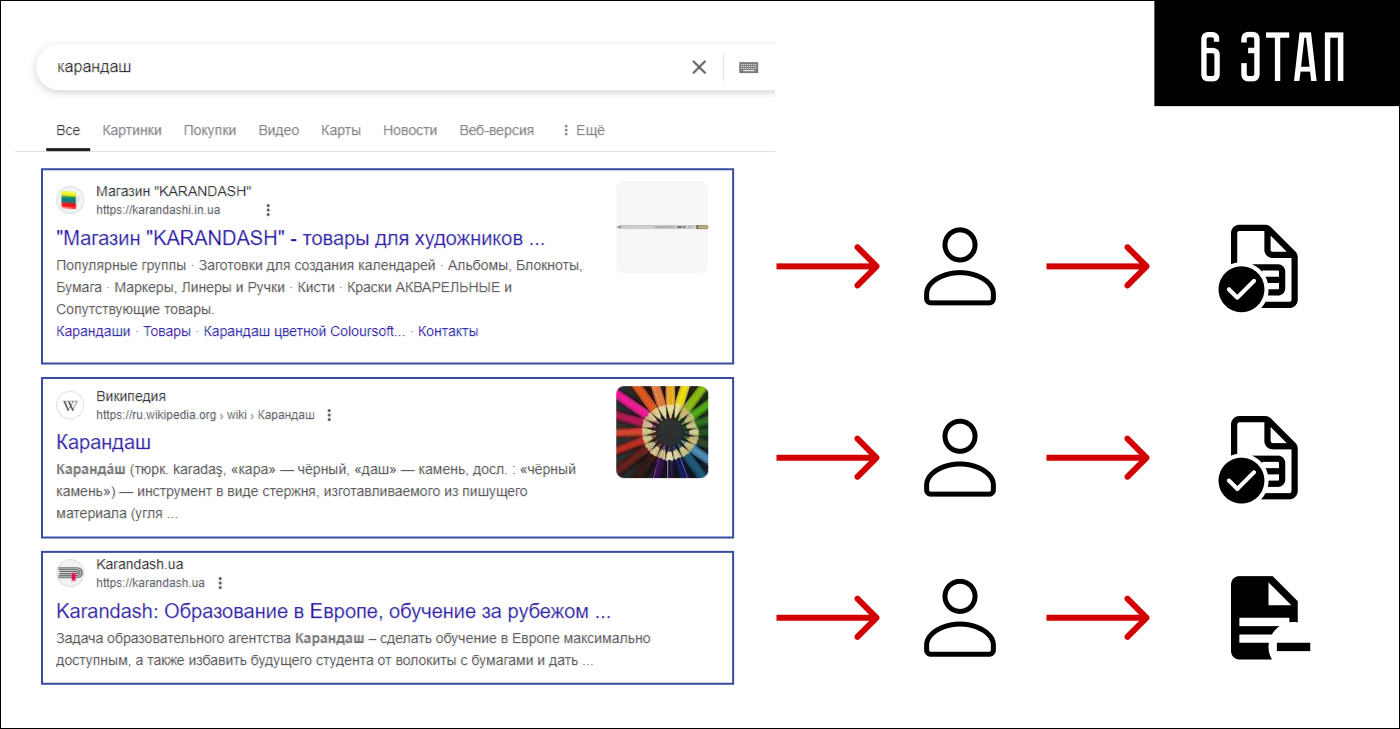The image size is (1400, 729).
Task: Open the Карты tab
Action: coord(341,130)
